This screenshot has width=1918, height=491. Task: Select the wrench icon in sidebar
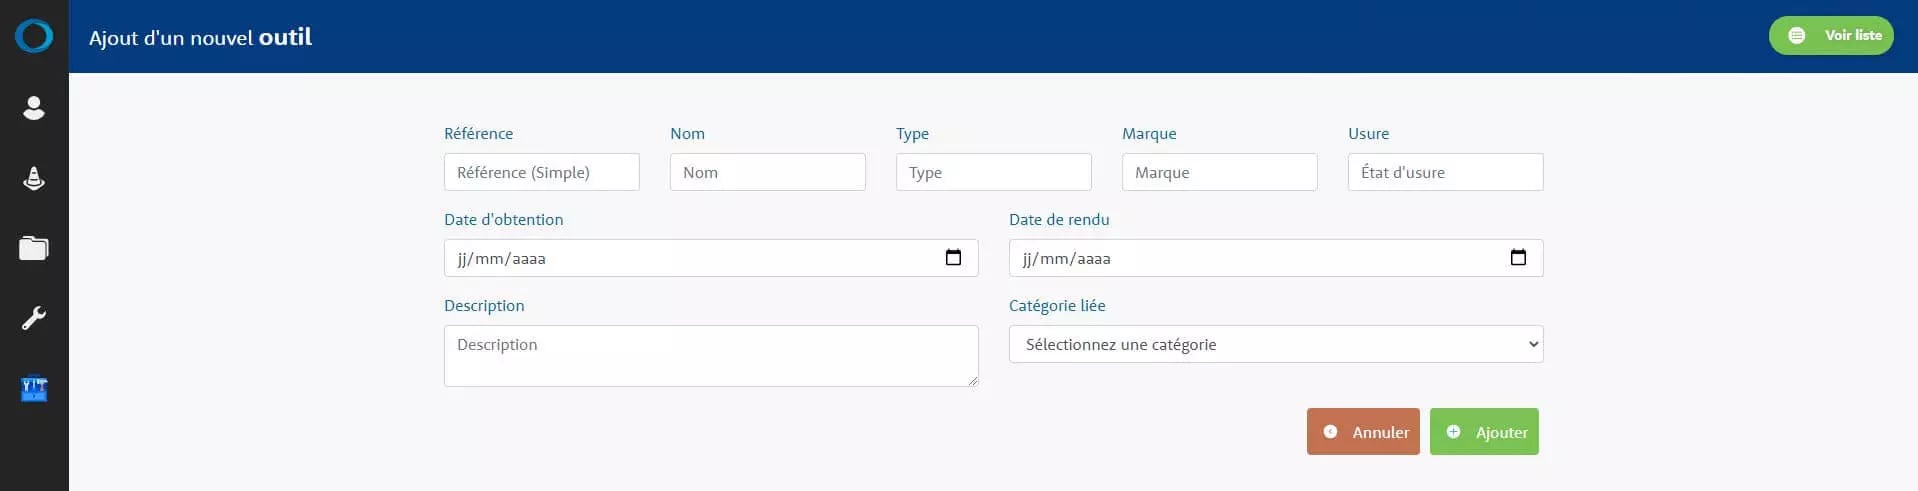(34, 319)
